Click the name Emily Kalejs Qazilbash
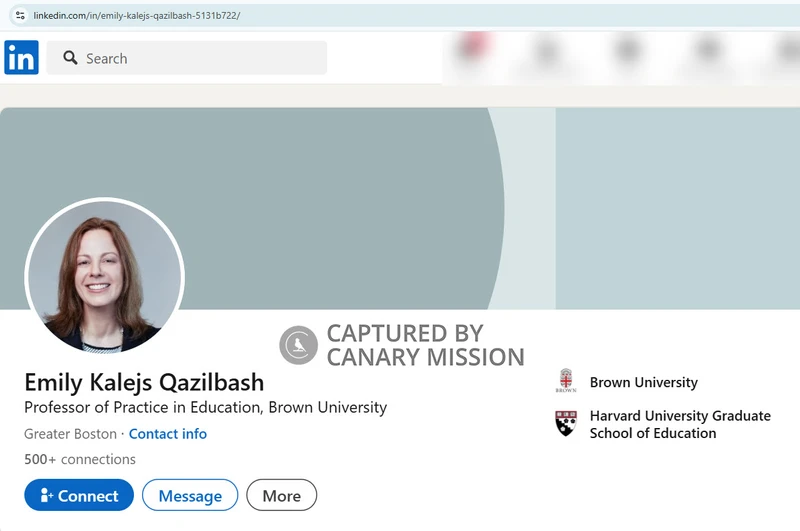Viewport: 800px width, 531px height. (144, 382)
